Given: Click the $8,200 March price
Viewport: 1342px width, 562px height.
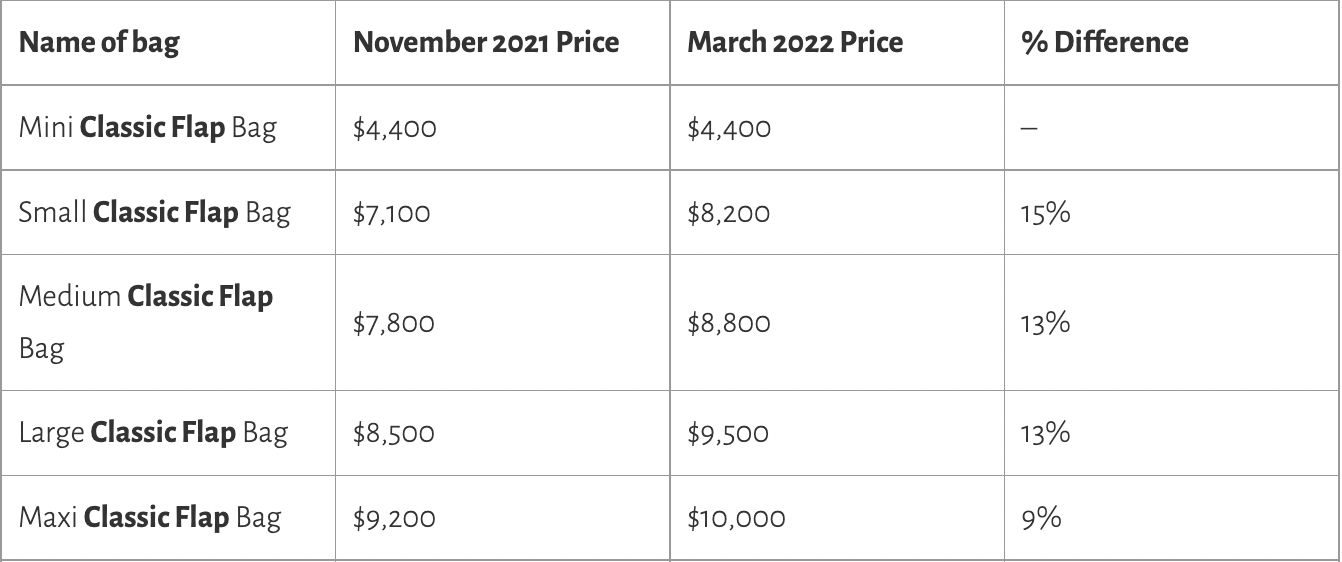Looking at the screenshot, I should (728, 213).
